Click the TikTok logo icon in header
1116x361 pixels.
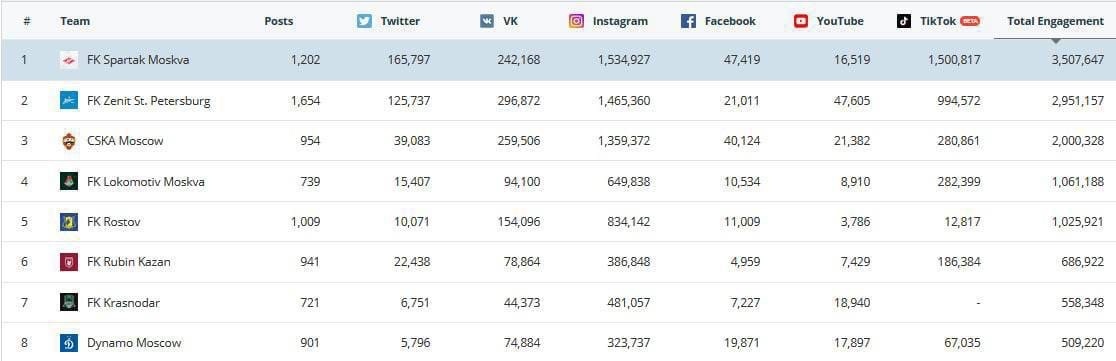click(904, 21)
